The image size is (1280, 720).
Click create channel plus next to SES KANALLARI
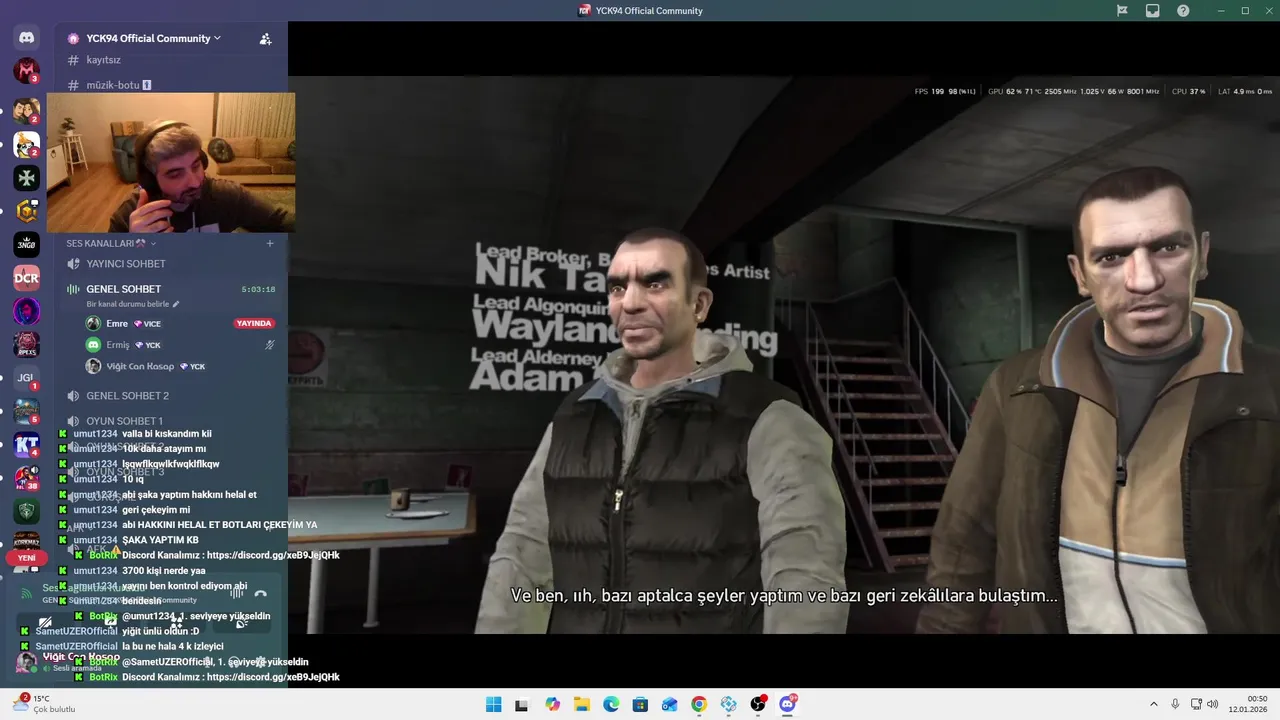click(x=269, y=243)
